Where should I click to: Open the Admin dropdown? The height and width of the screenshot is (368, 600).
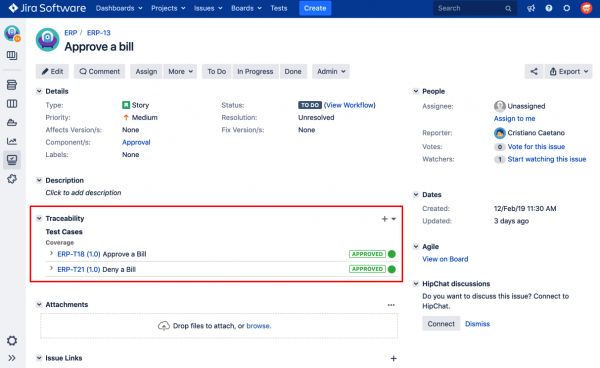pos(331,72)
